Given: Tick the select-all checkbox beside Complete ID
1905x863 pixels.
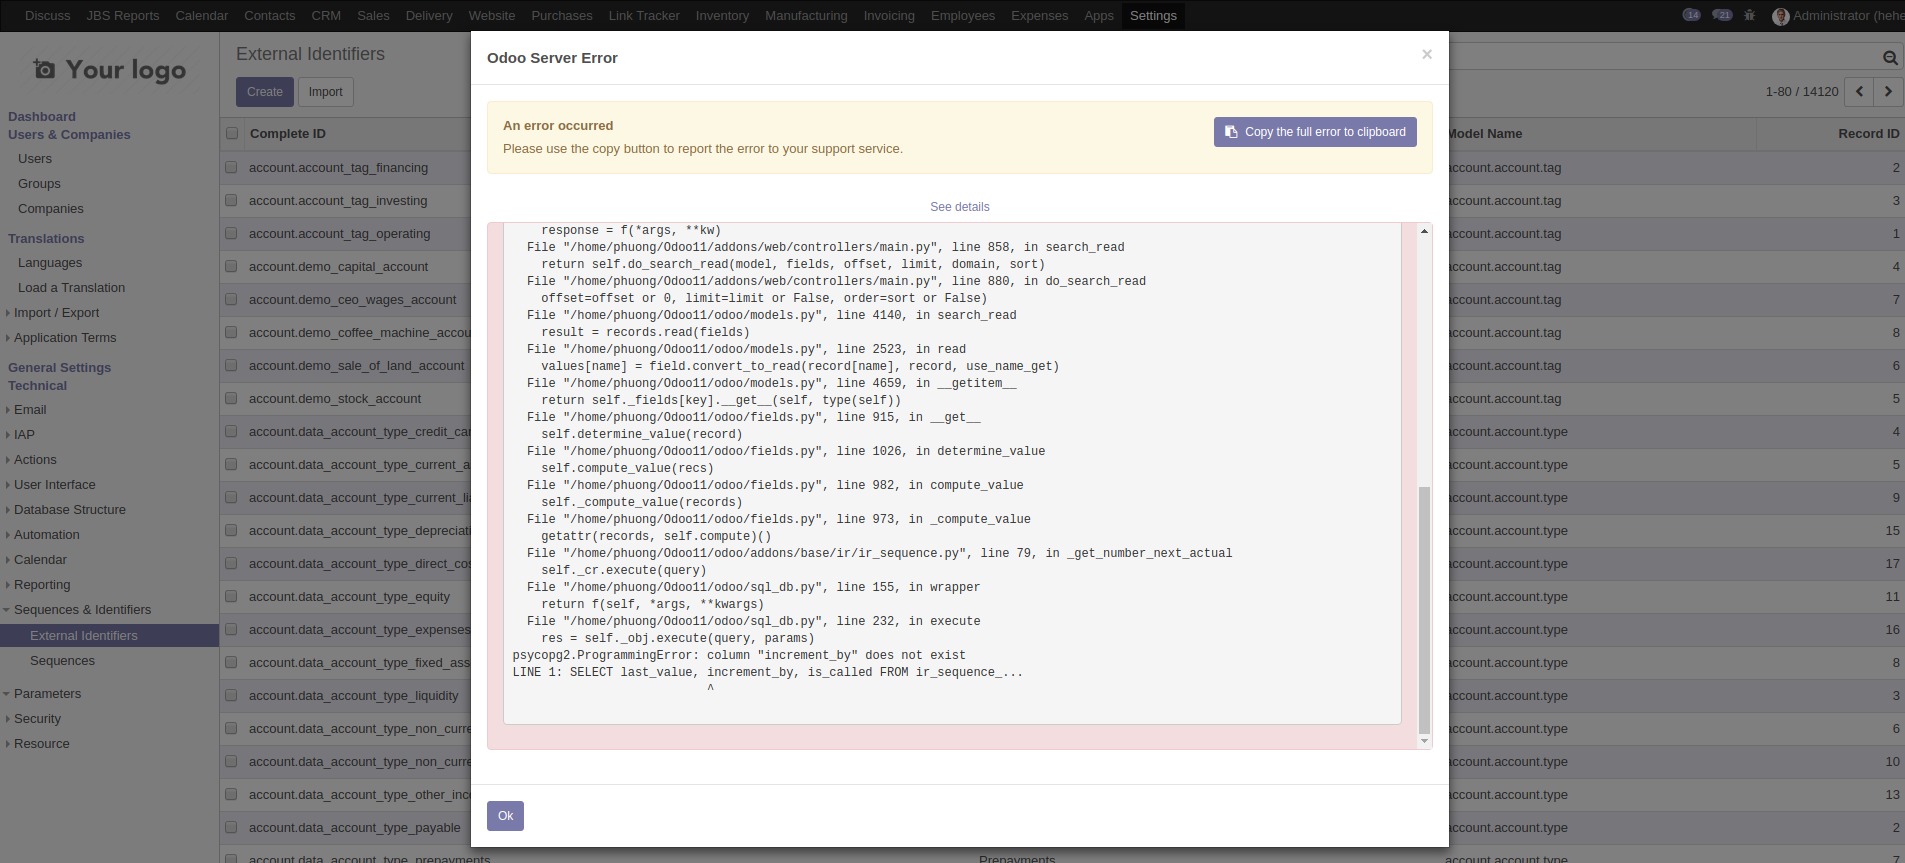Looking at the screenshot, I should click(x=232, y=133).
